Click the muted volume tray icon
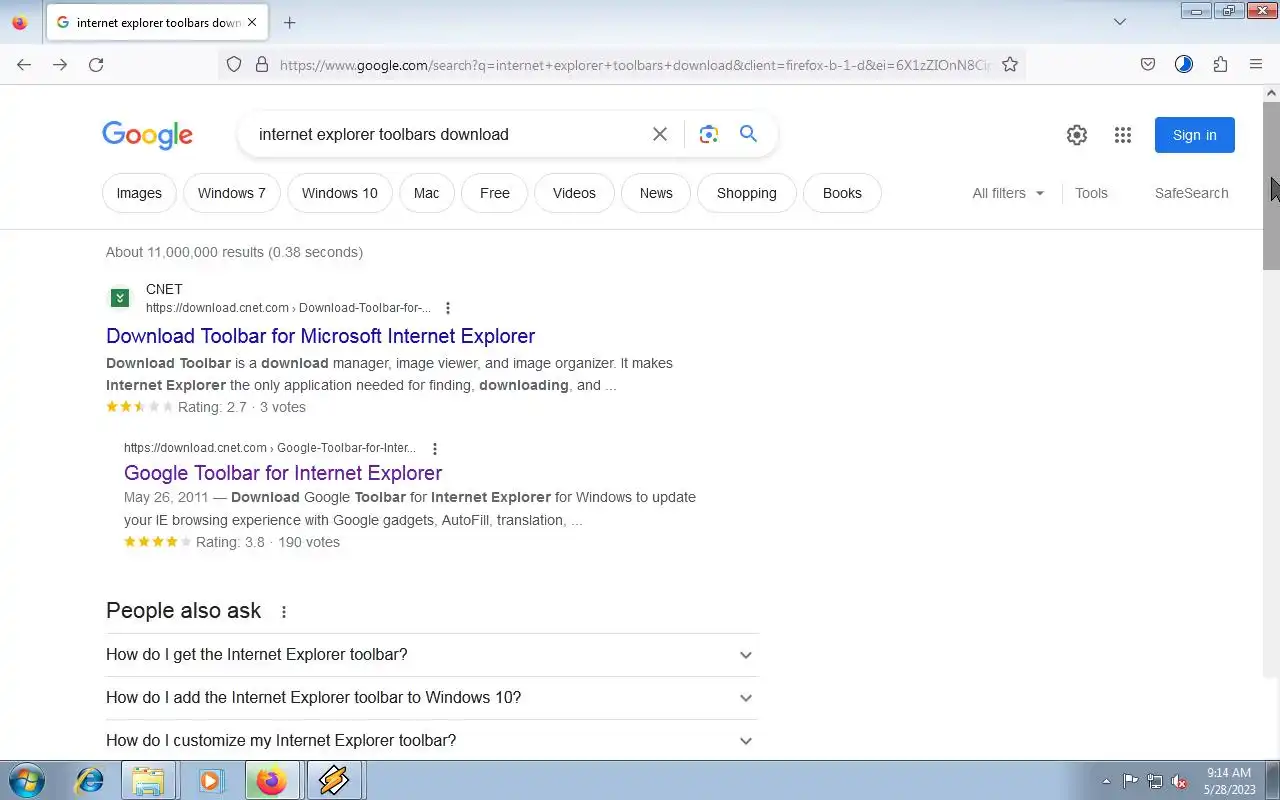Screen dimensions: 1280x800 (x=1180, y=781)
